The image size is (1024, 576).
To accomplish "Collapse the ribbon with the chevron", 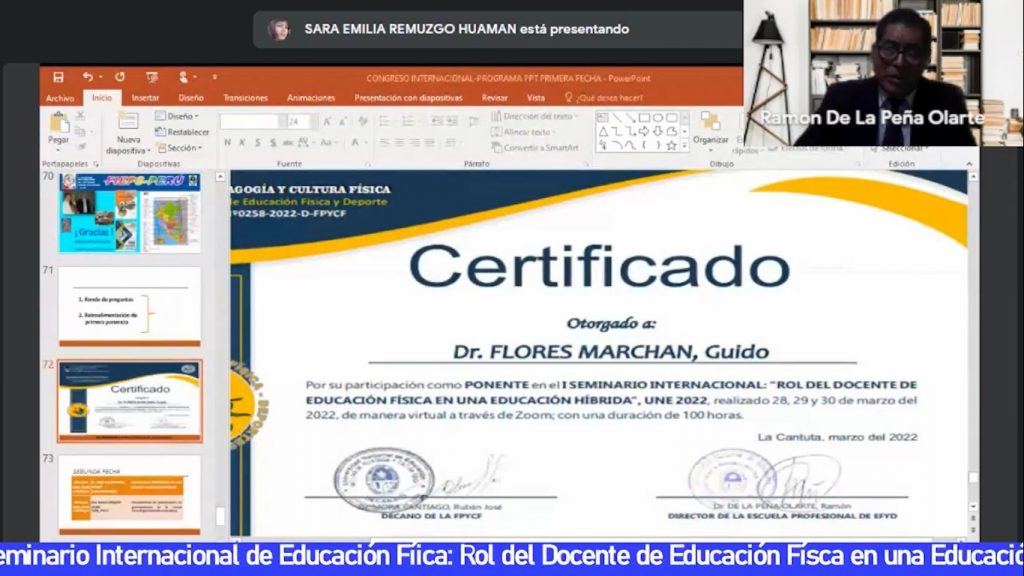I will (969, 164).
